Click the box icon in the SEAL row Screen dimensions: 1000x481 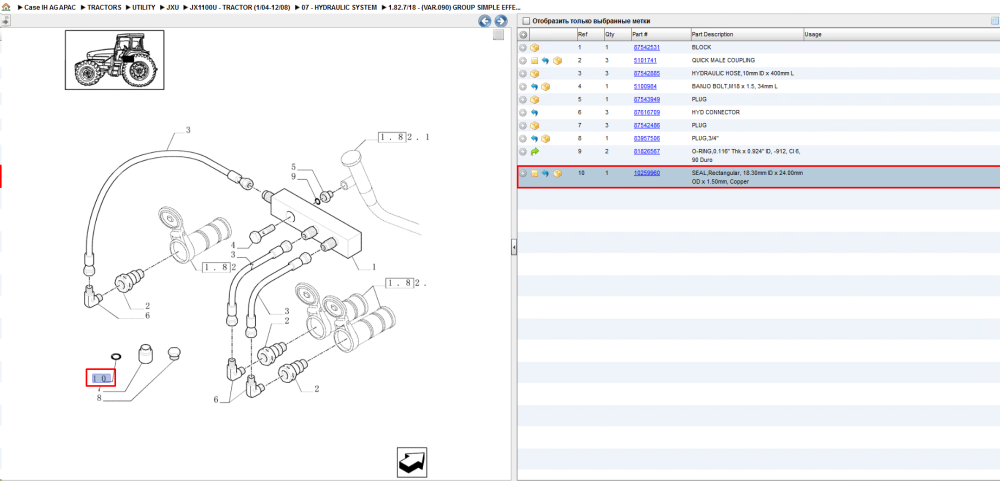(x=557, y=173)
